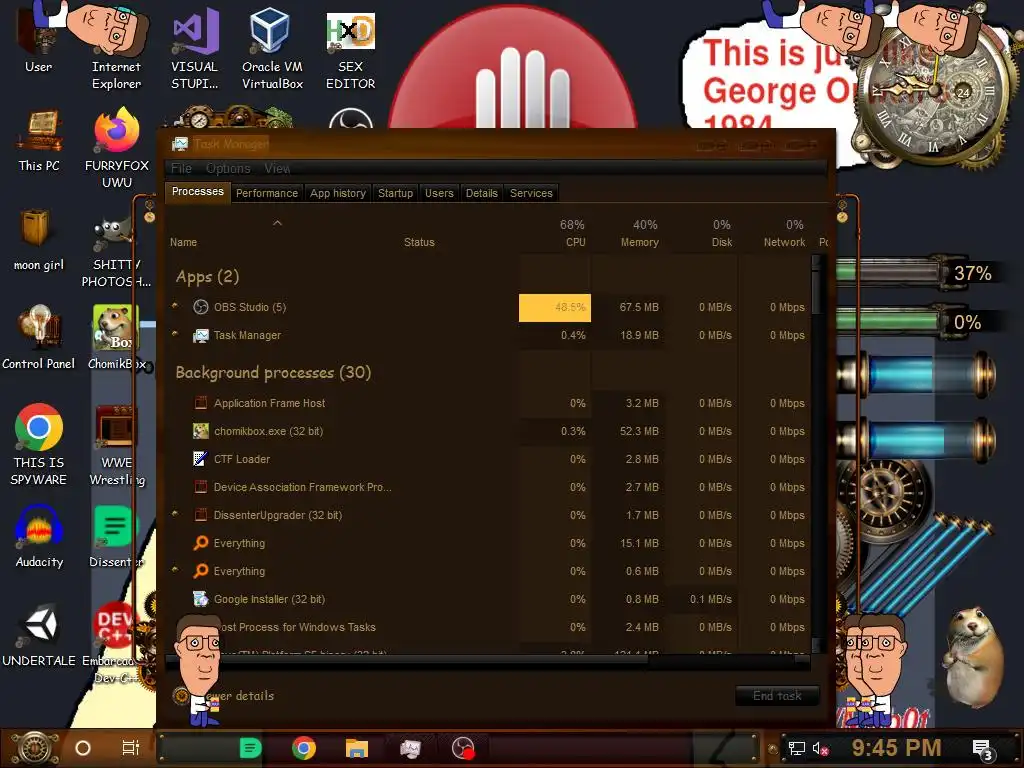The width and height of the screenshot is (1024, 768).
Task: Click muted volume icon in tray
Action: click(820, 748)
